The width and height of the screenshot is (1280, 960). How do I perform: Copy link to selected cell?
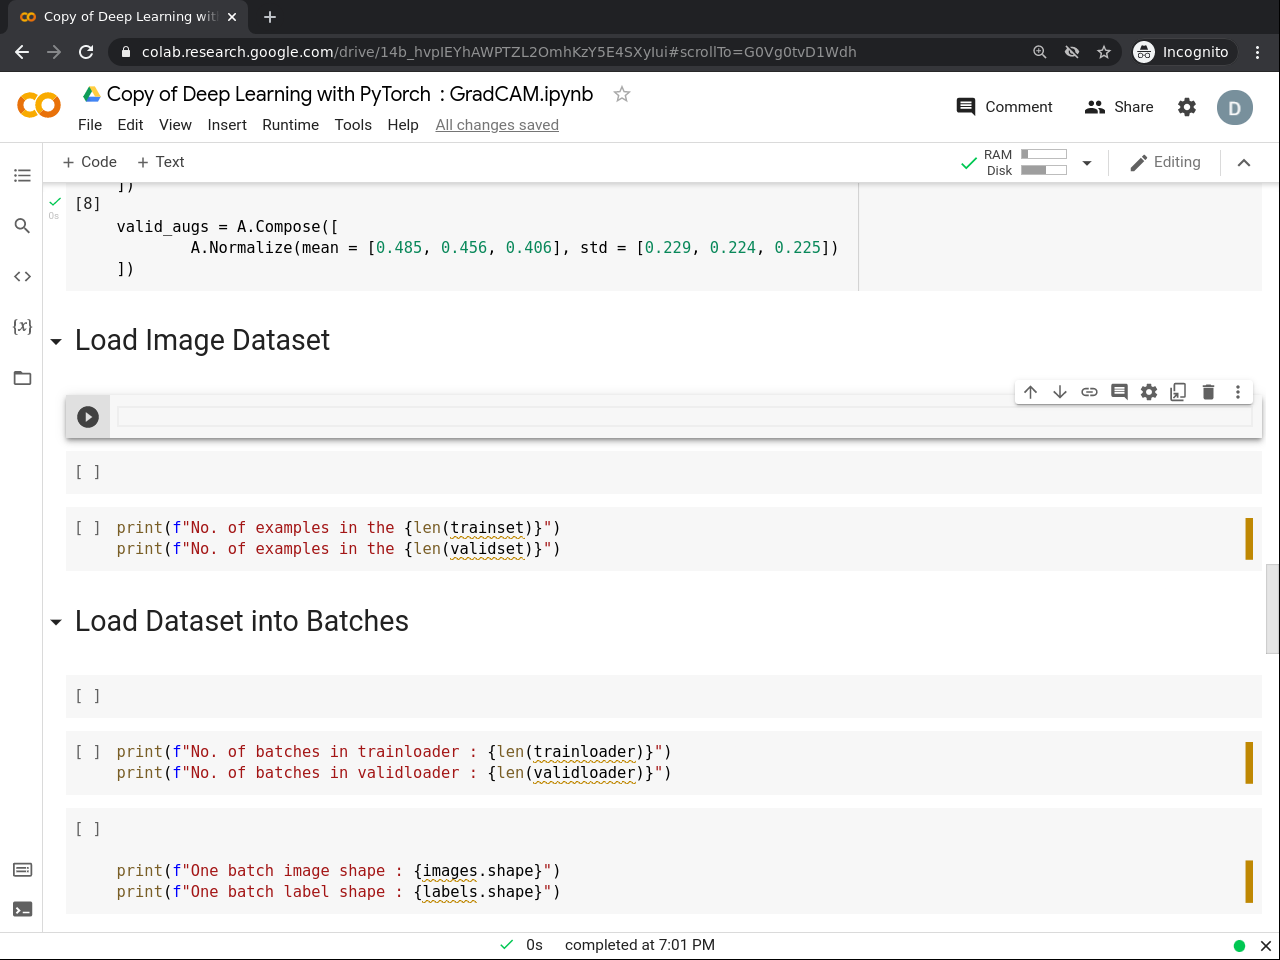[x=1089, y=392]
